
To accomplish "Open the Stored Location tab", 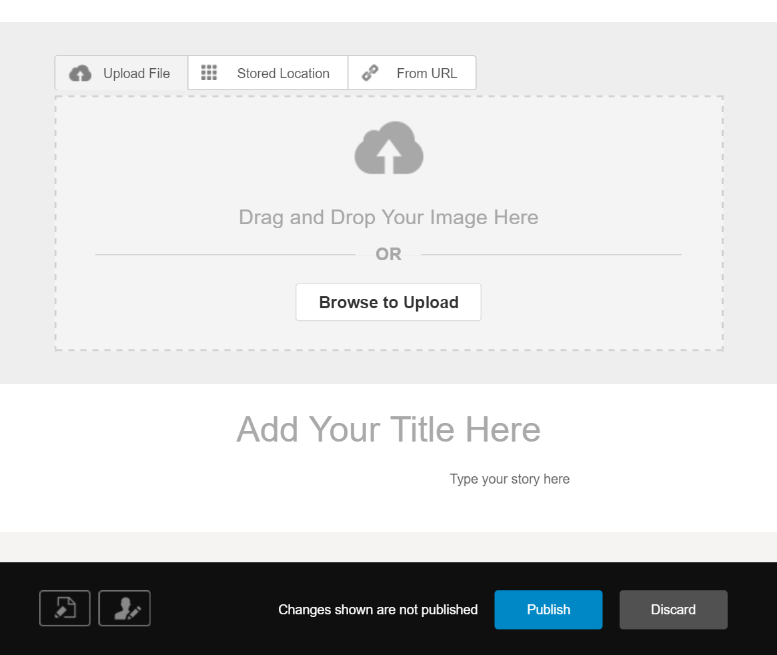I will coord(283,73).
